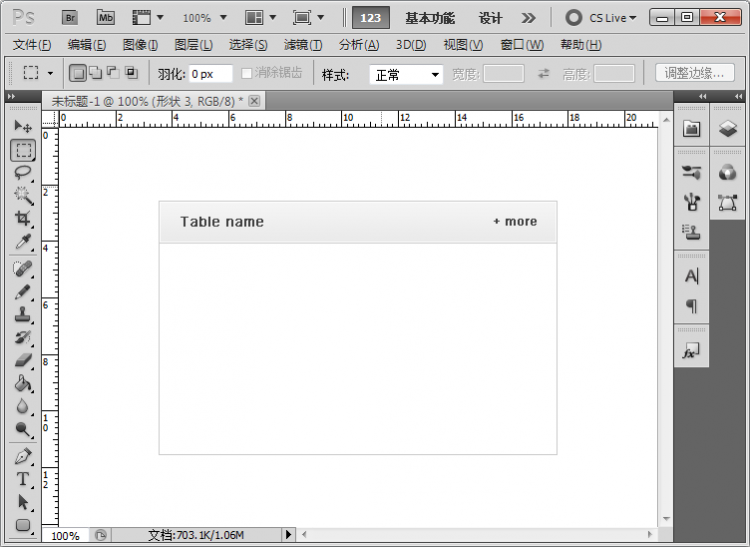Select the Clone Stamp tool
The image size is (750, 547).
[22, 315]
